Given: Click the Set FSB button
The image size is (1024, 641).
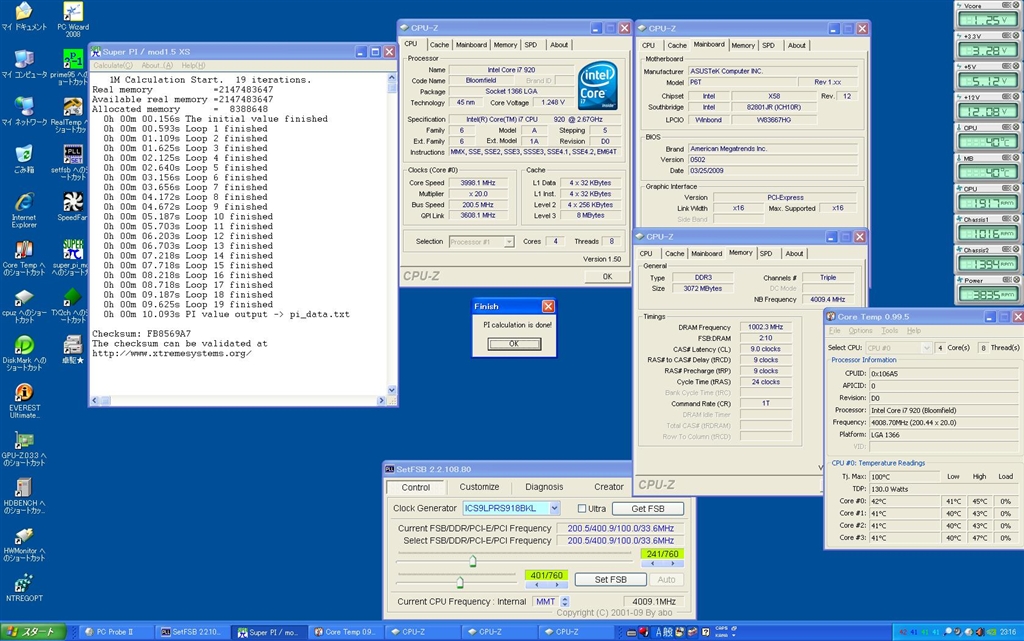Looking at the screenshot, I should (x=610, y=579).
